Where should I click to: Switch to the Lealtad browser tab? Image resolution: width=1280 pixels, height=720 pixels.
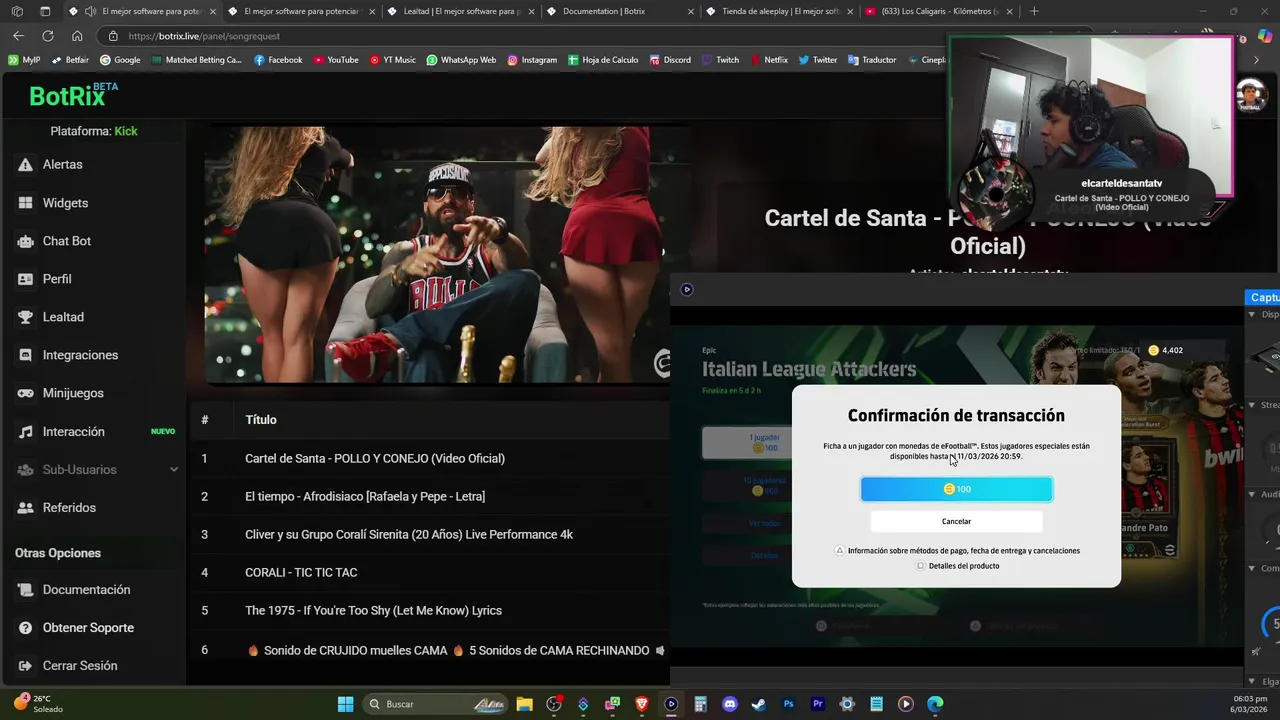point(461,11)
